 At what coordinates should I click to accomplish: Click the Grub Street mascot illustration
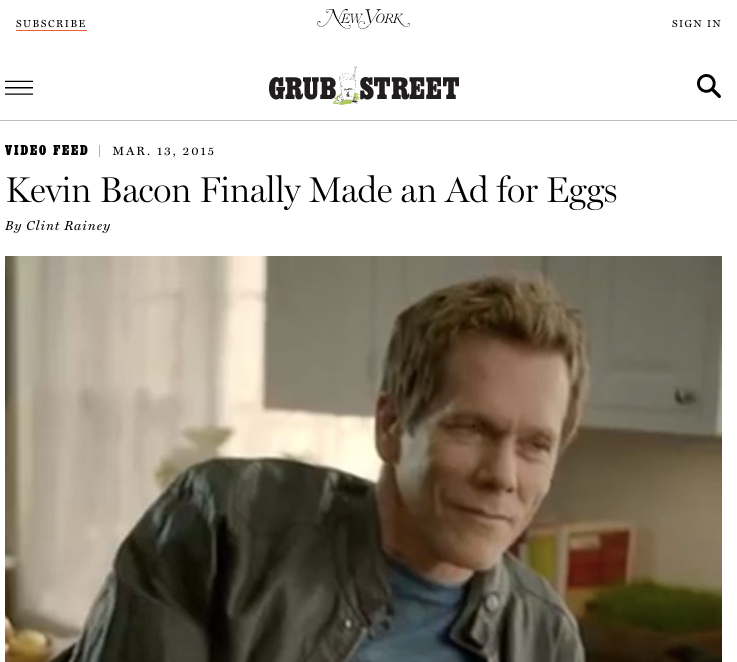click(x=347, y=86)
